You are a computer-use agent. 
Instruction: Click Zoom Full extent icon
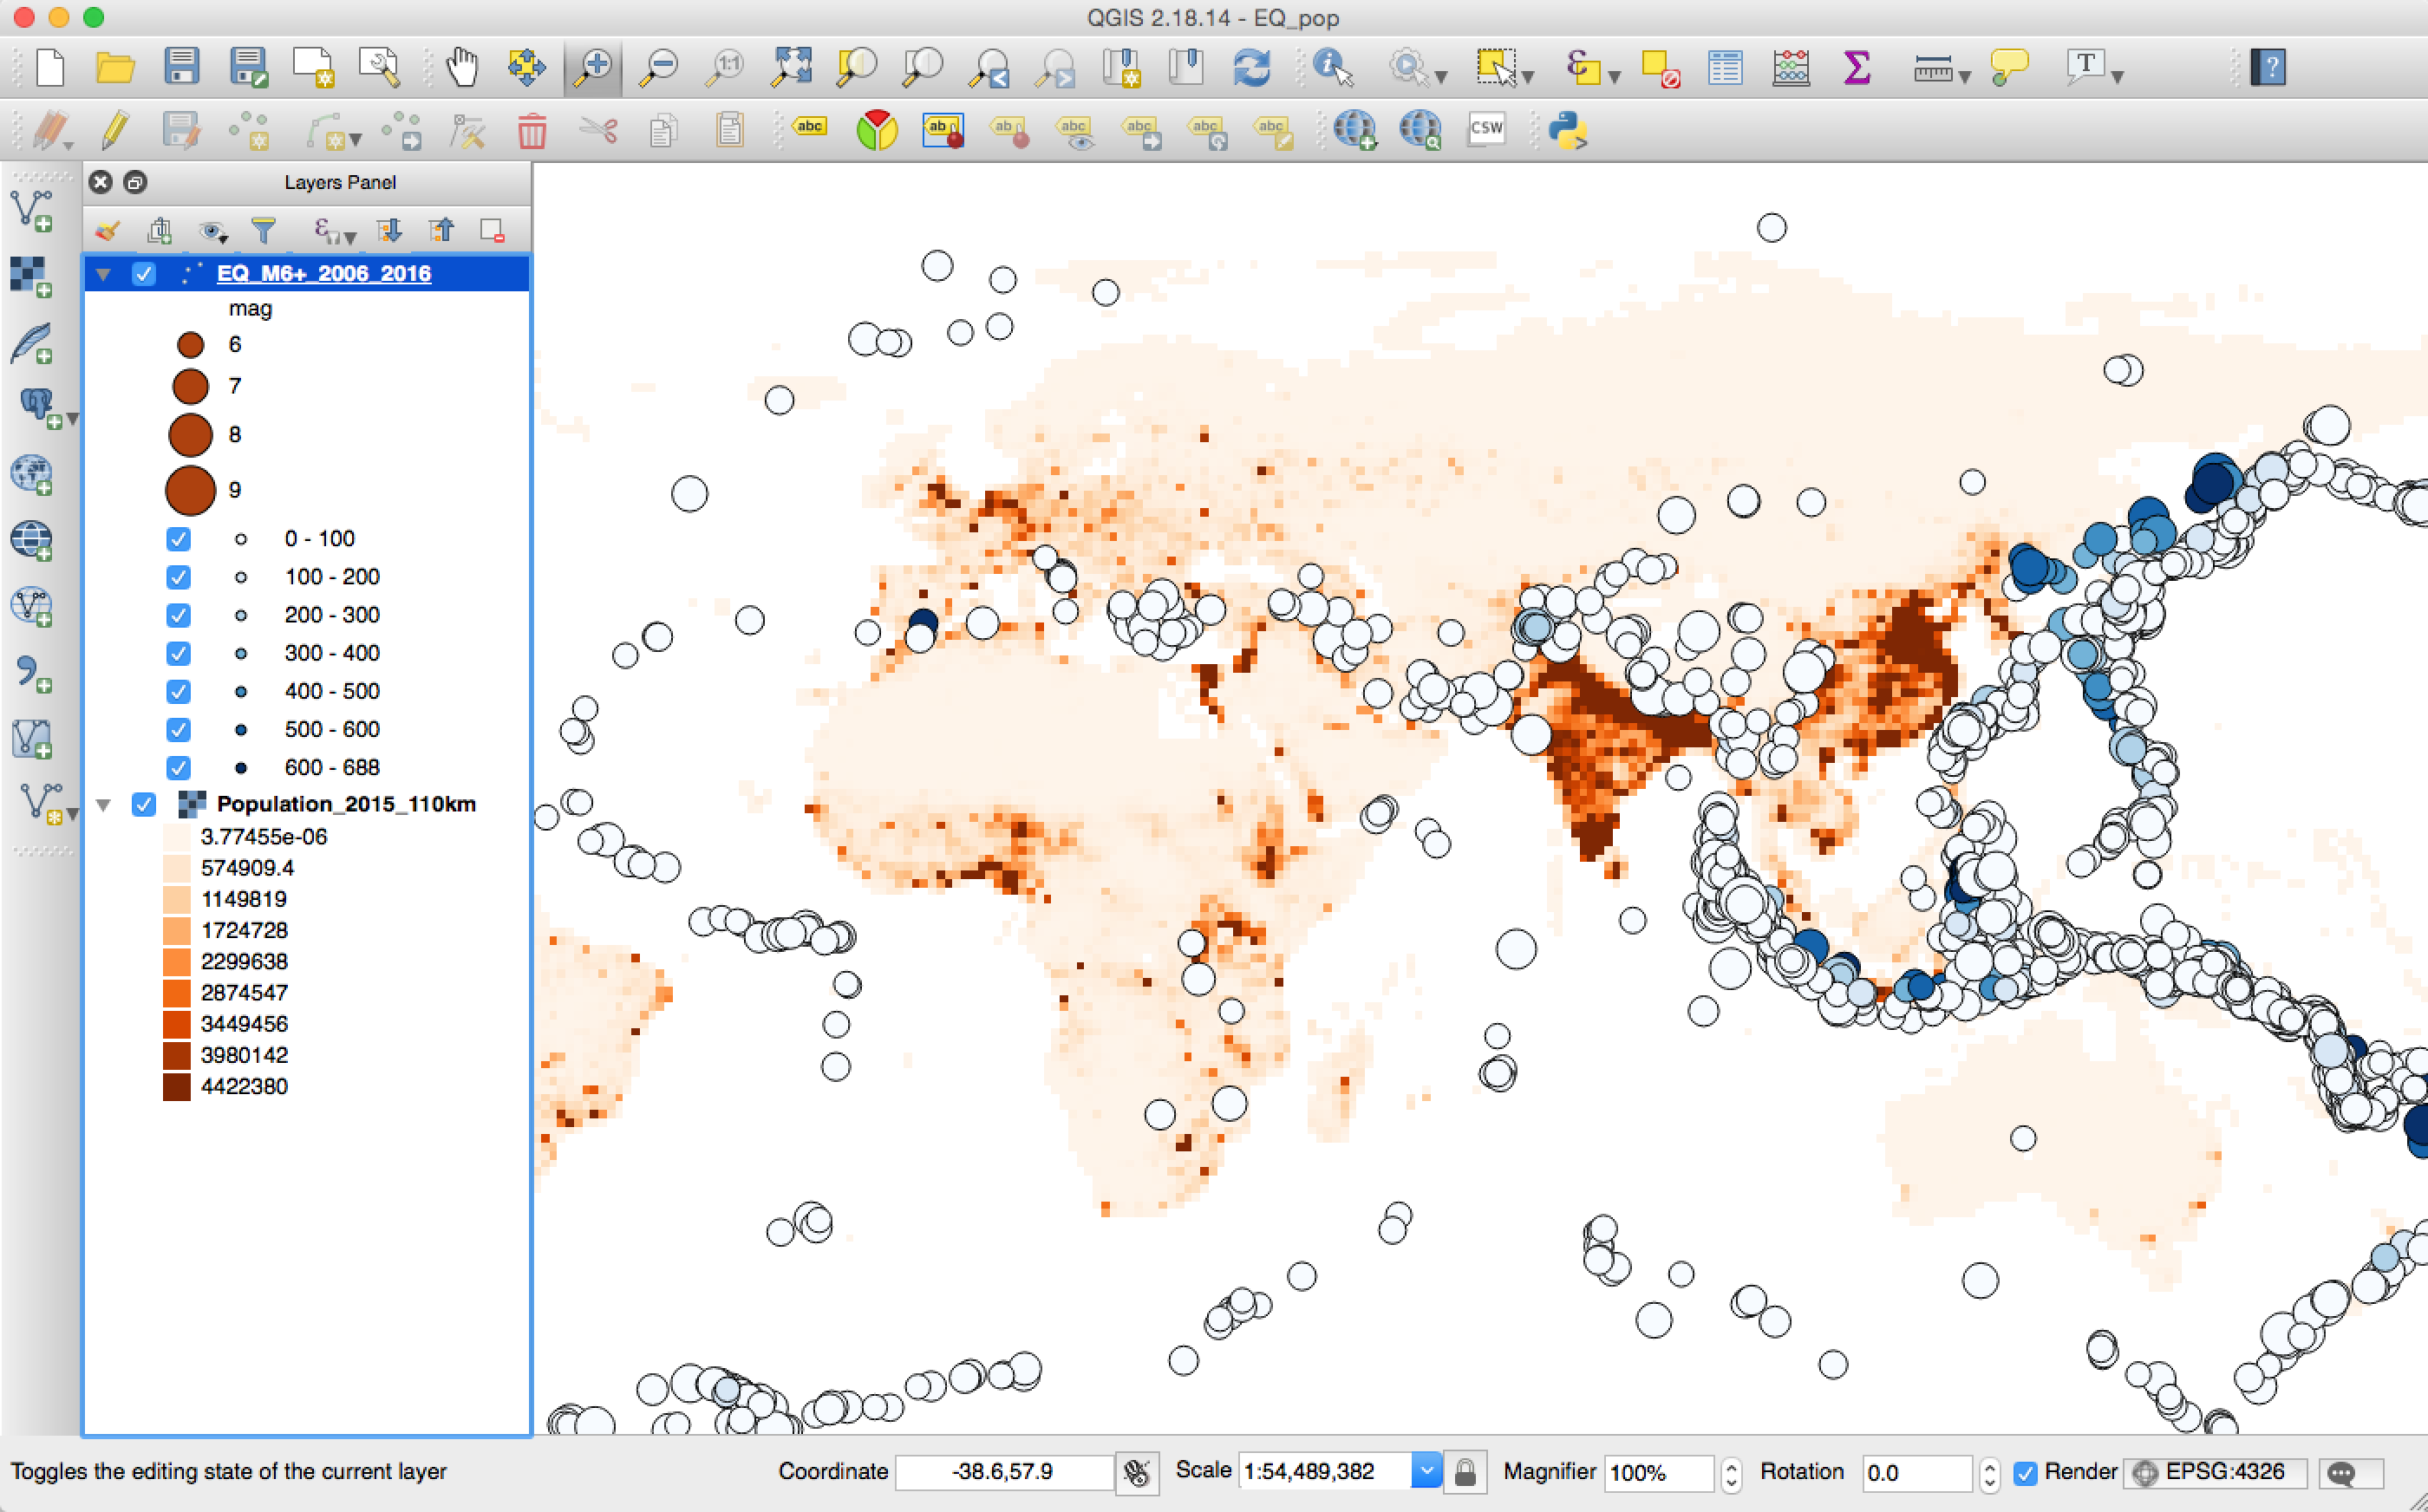click(791, 68)
